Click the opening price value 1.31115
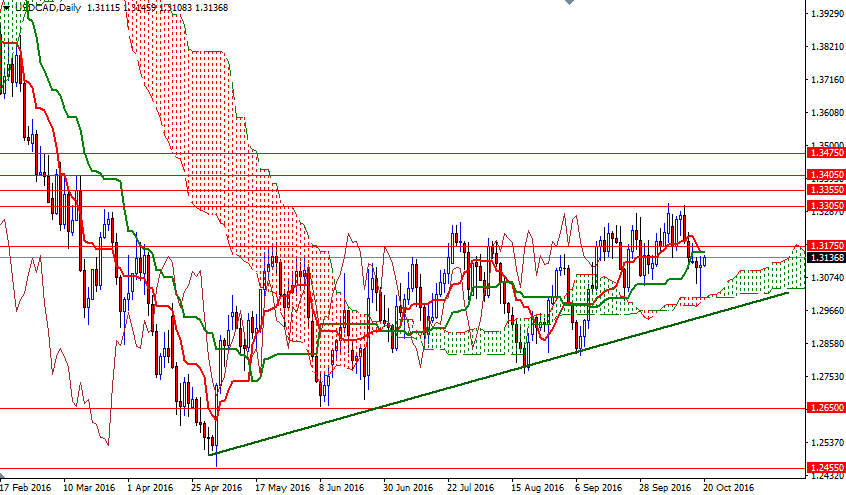Screen dimensions: 846x495 [102, 8]
